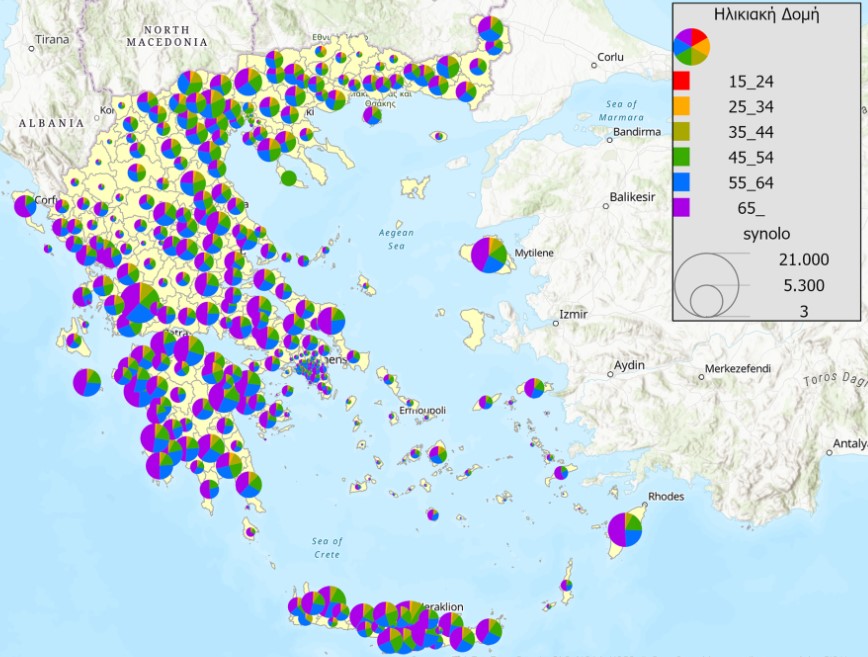Image resolution: width=868 pixels, height=657 pixels.
Task: Select the pie chart near Mytilene
Action: pyautogui.click(x=489, y=255)
